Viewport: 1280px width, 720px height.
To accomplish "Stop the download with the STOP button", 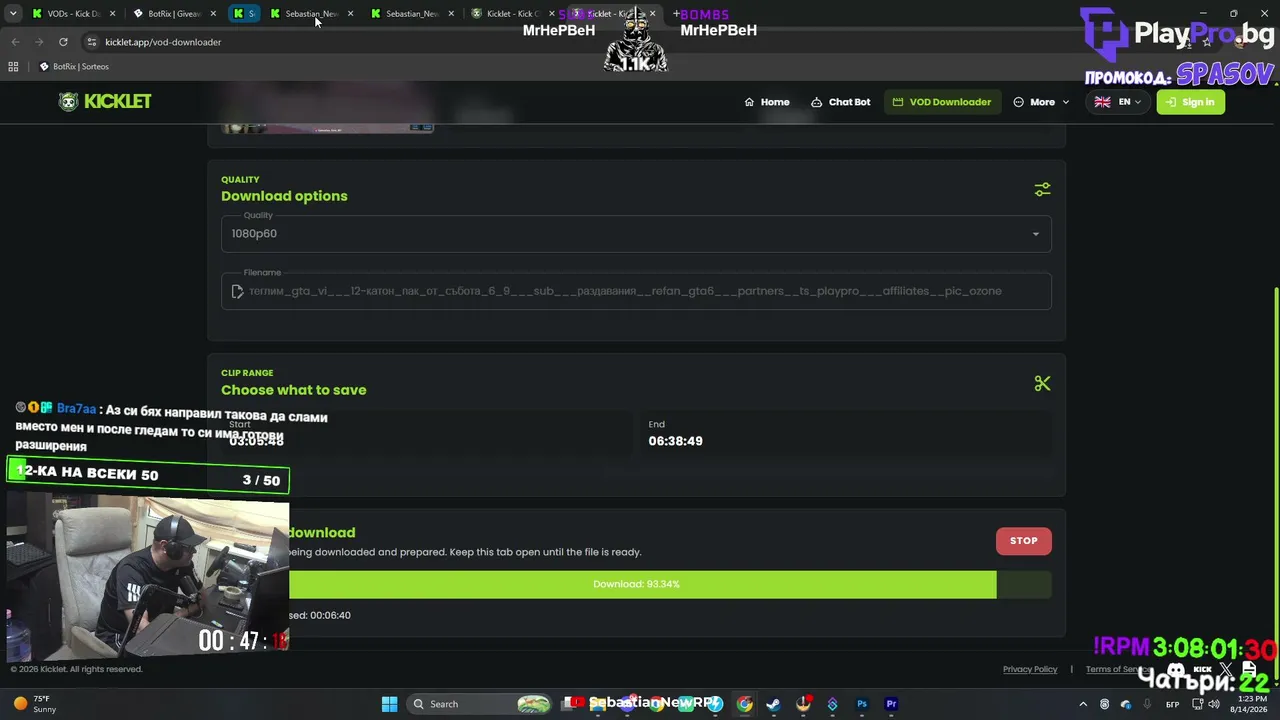I will coord(1023,541).
